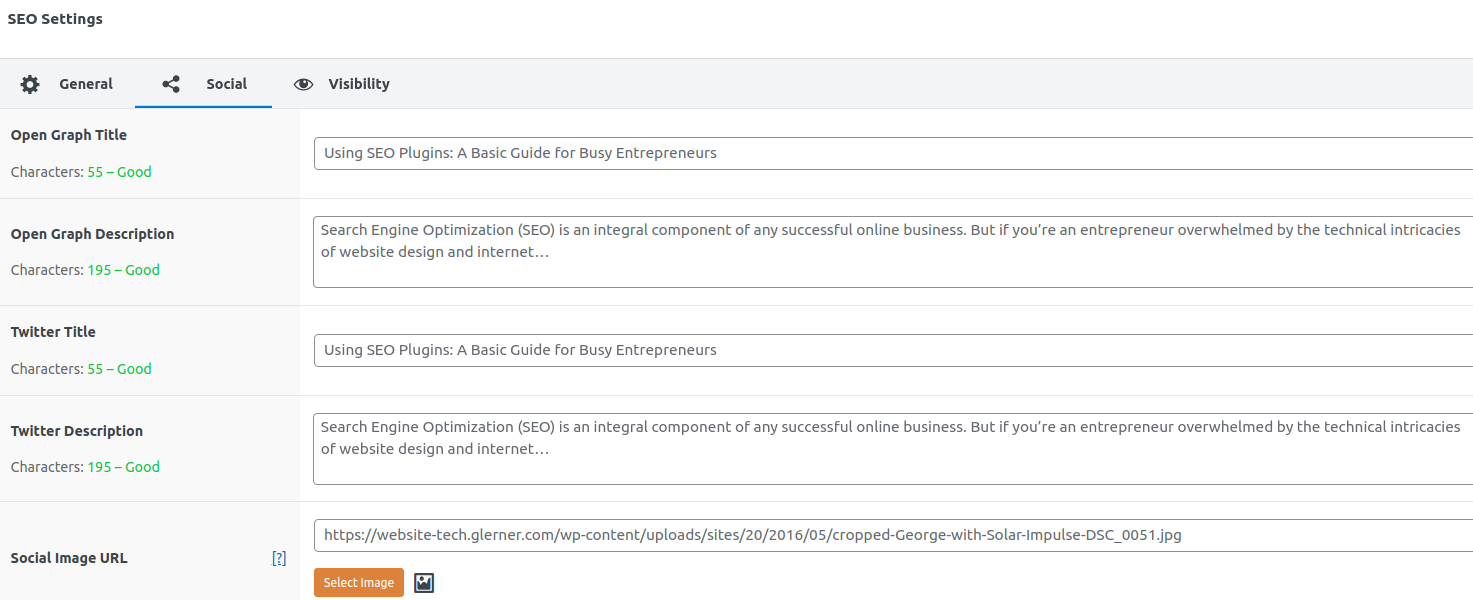1473x600 pixels.
Task: Click the Select Image button
Action: pyautogui.click(x=359, y=583)
